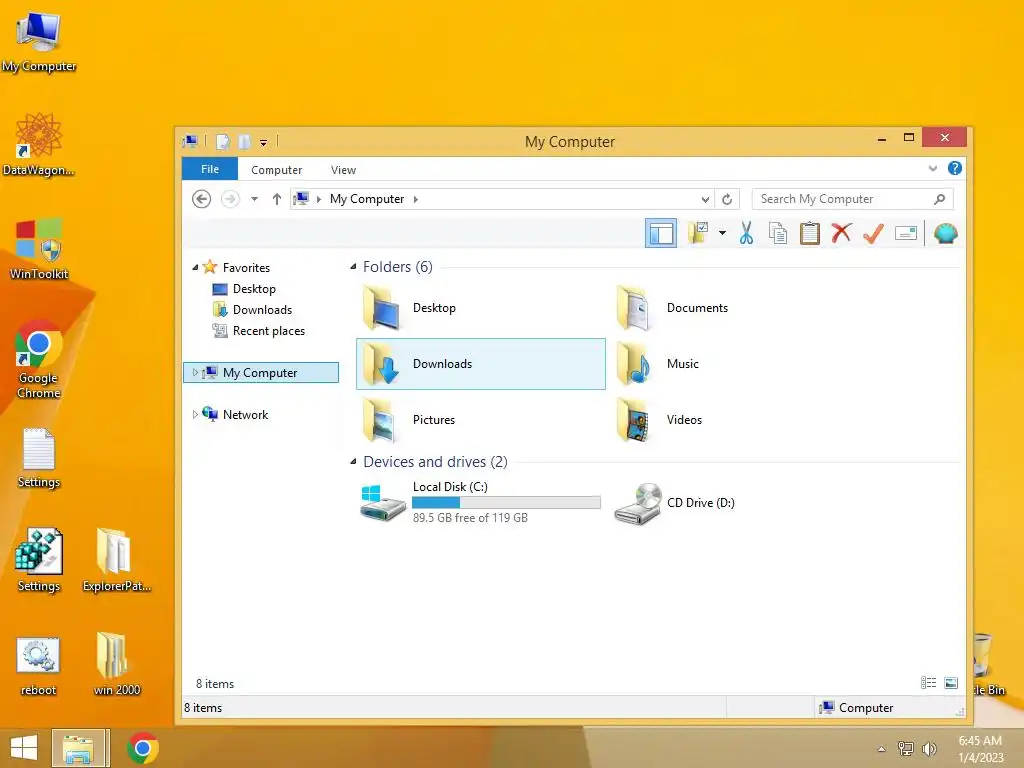Click File Explorer taskbar button
The height and width of the screenshot is (768, 1024).
[x=79, y=748]
